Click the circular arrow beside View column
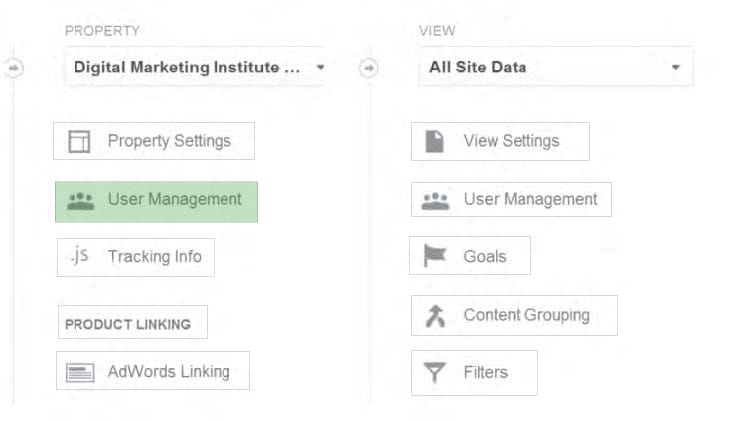Image resolution: width=746 pixels, height=421 pixels. click(369, 68)
